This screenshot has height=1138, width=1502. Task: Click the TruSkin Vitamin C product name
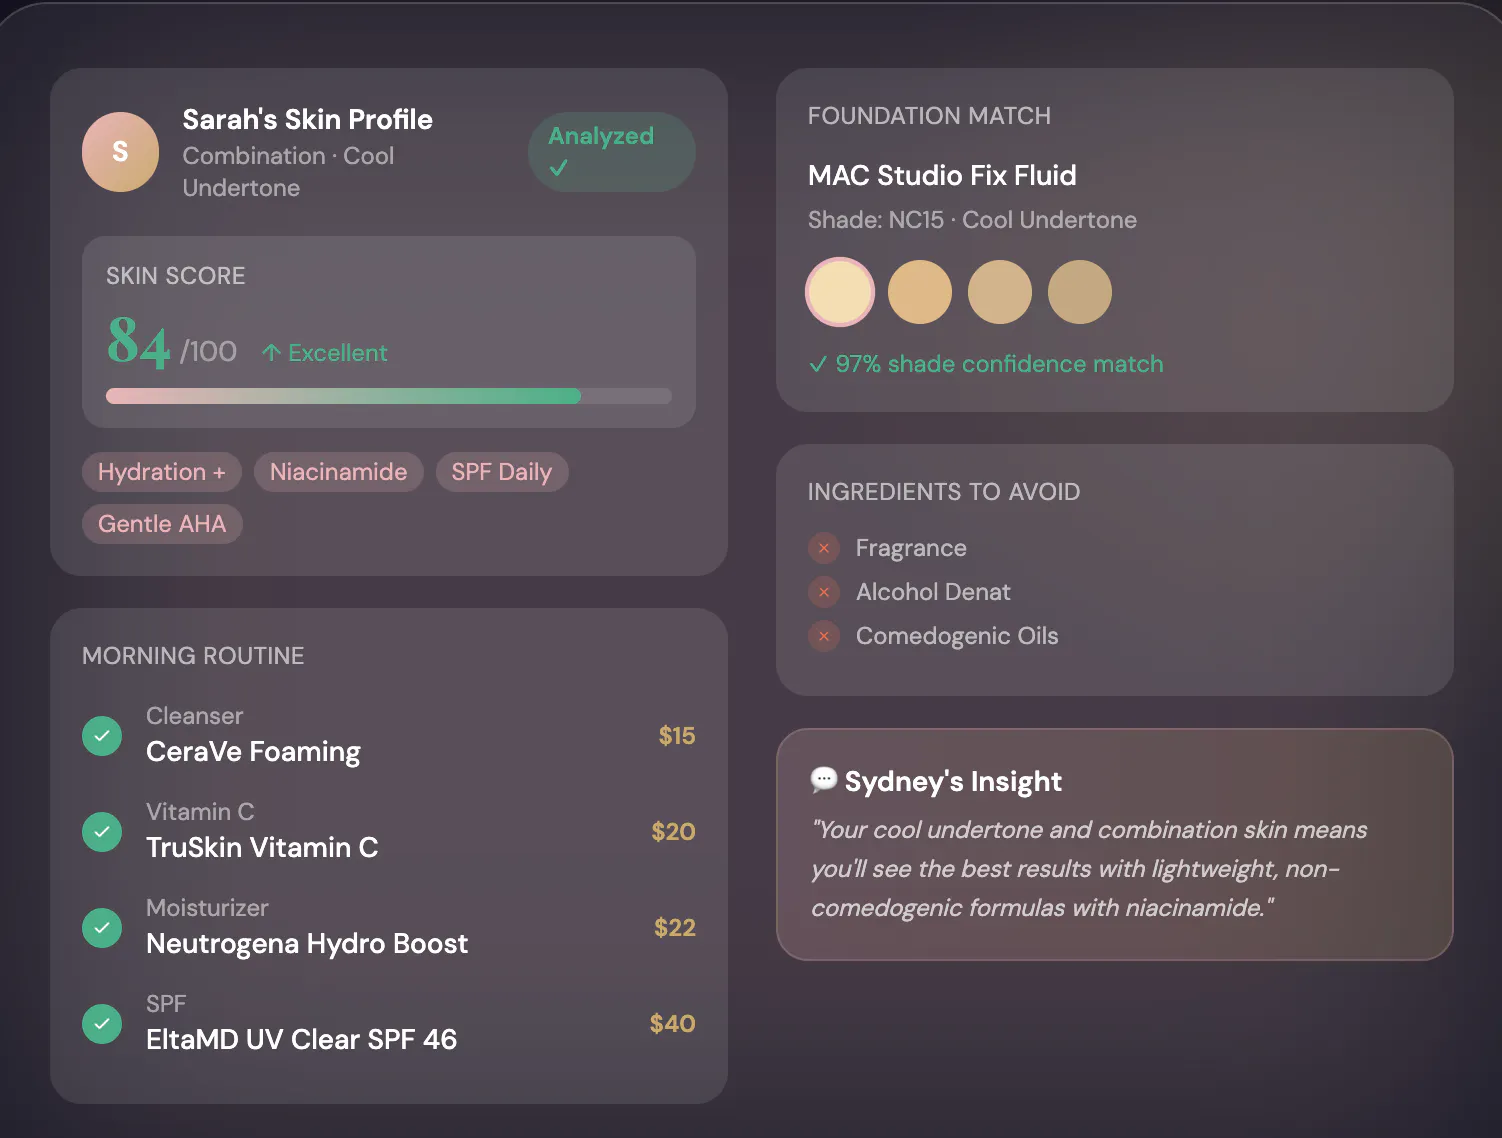[262, 848]
